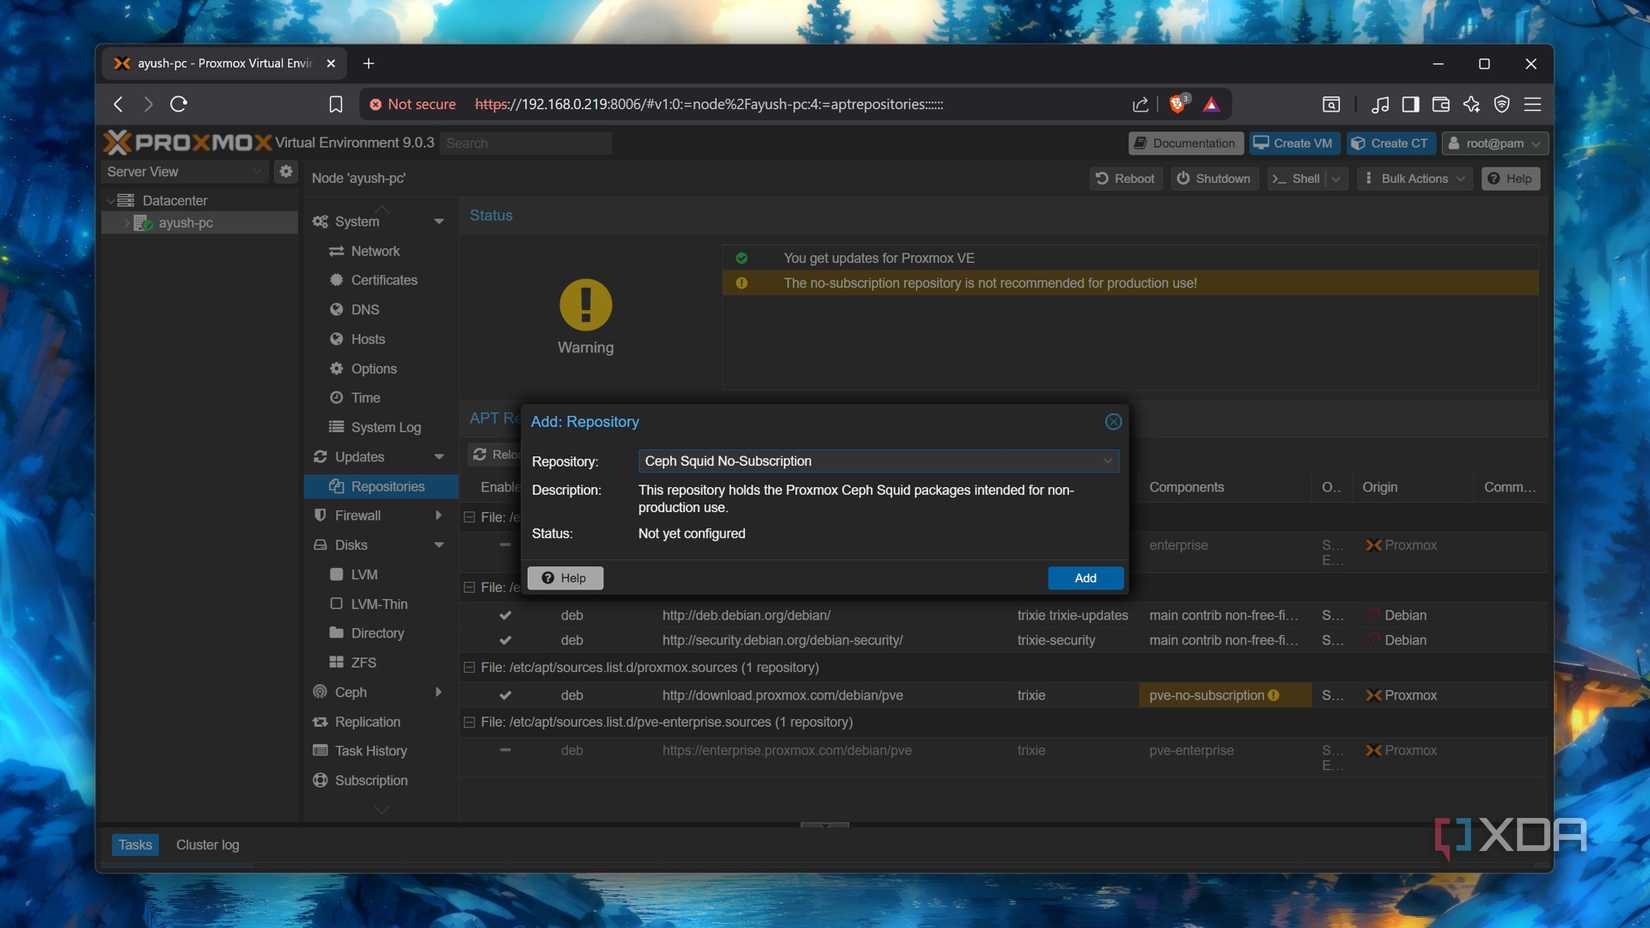
Task: Bookmark this page using bookmark icon
Action: 336,104
